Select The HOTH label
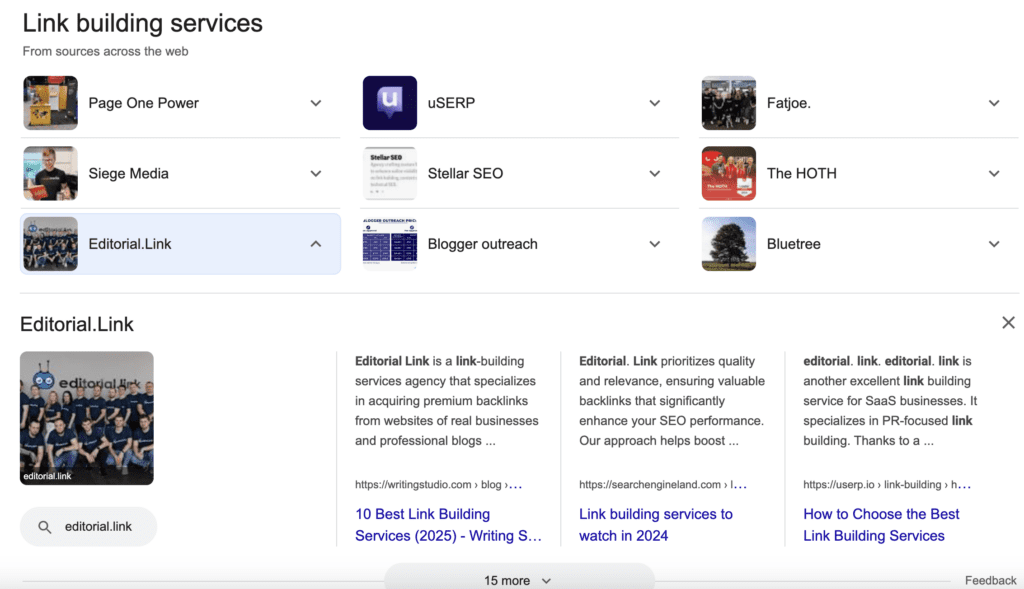 click(802, 174)
